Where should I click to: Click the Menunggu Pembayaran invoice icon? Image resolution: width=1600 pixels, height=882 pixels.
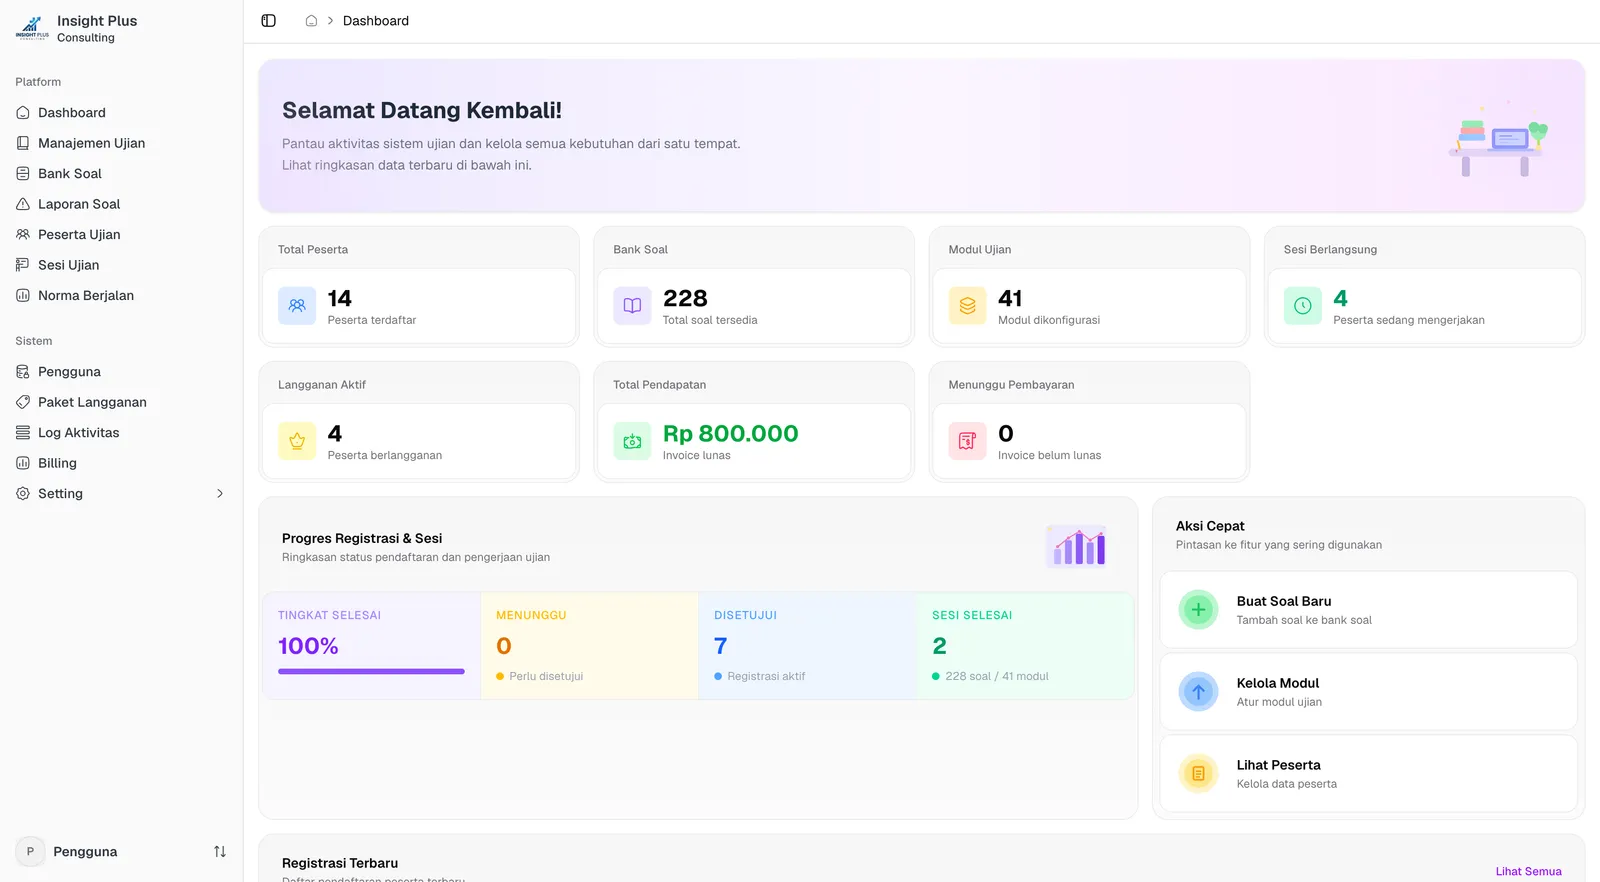(967, 441)
